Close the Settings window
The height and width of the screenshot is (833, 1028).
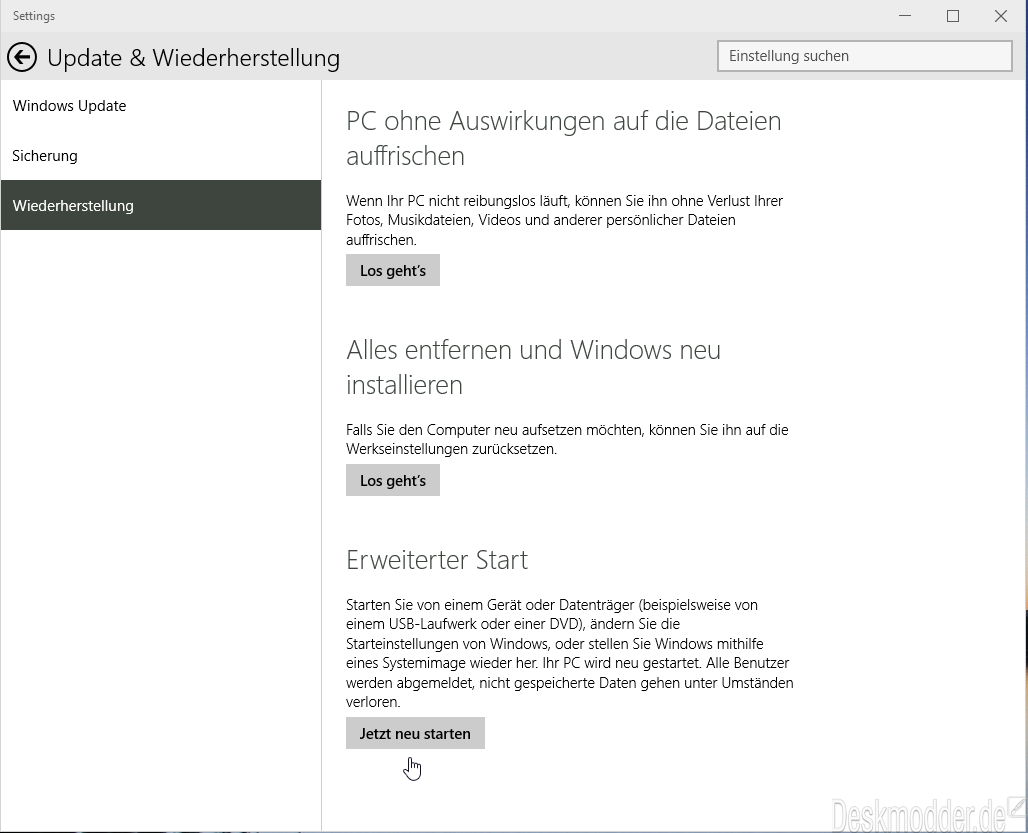[x=1000, y=16]
